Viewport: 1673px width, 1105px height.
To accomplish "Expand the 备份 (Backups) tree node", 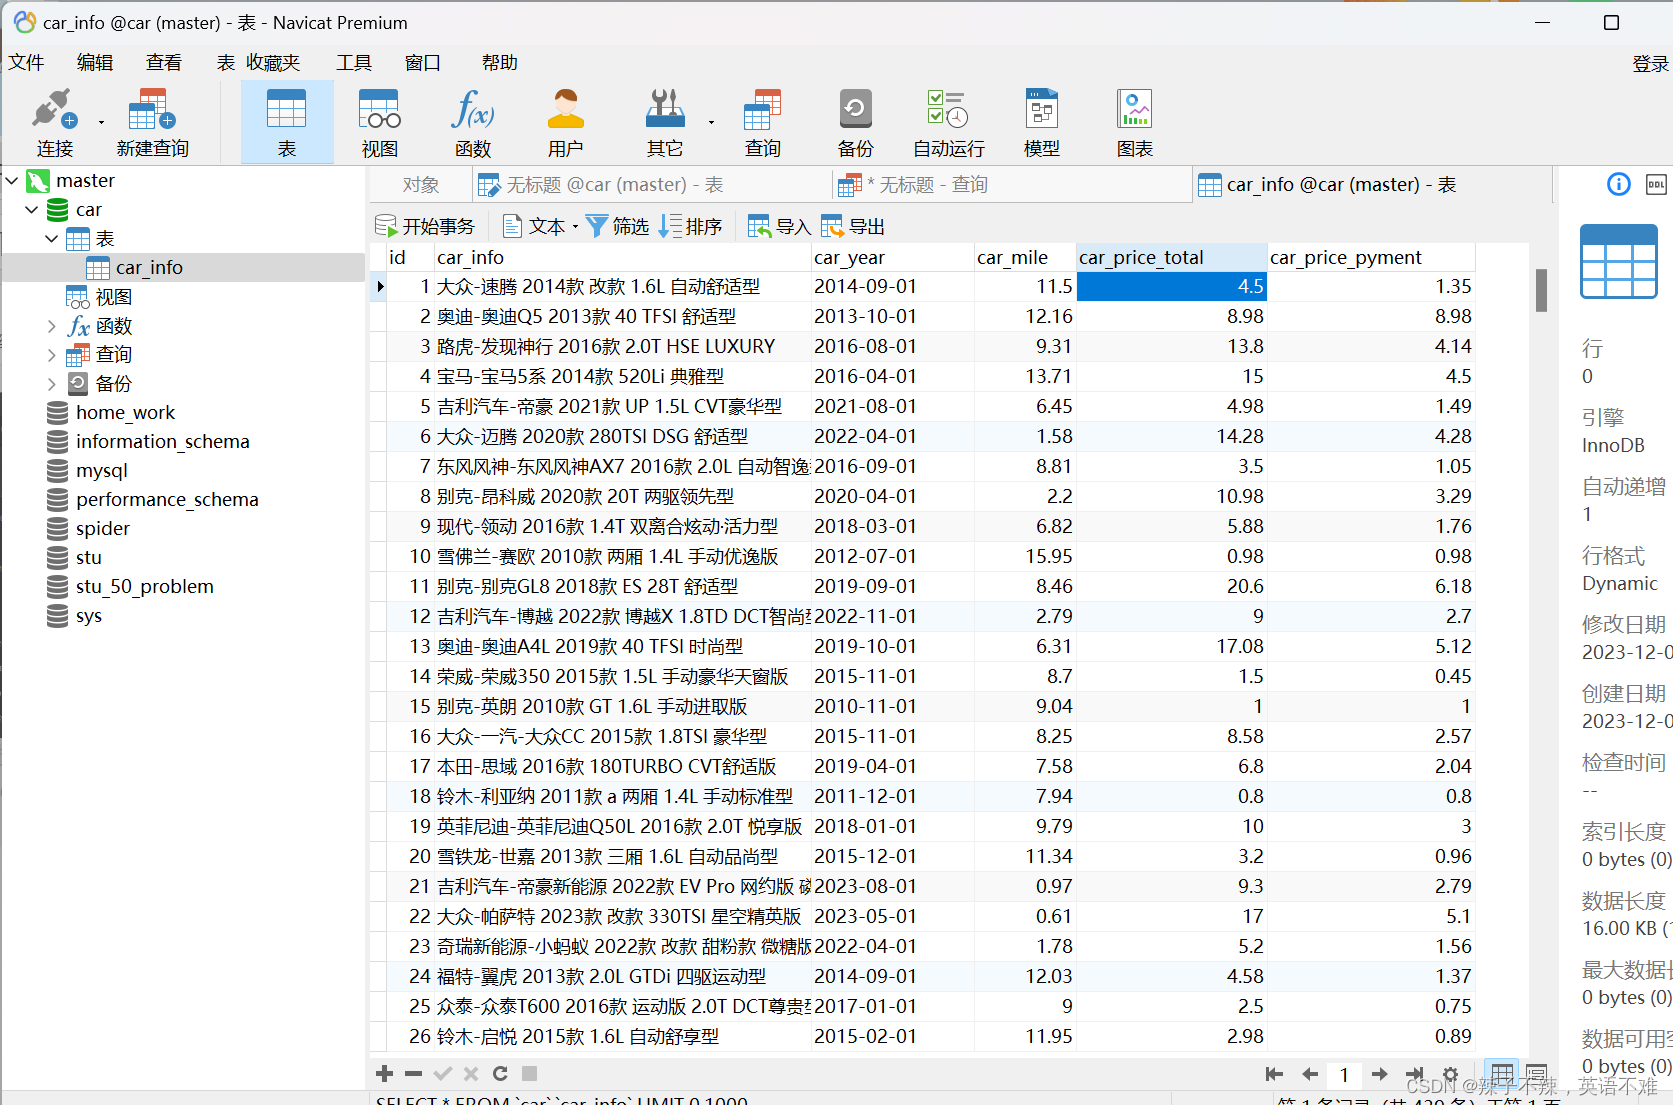I will 51,384.
